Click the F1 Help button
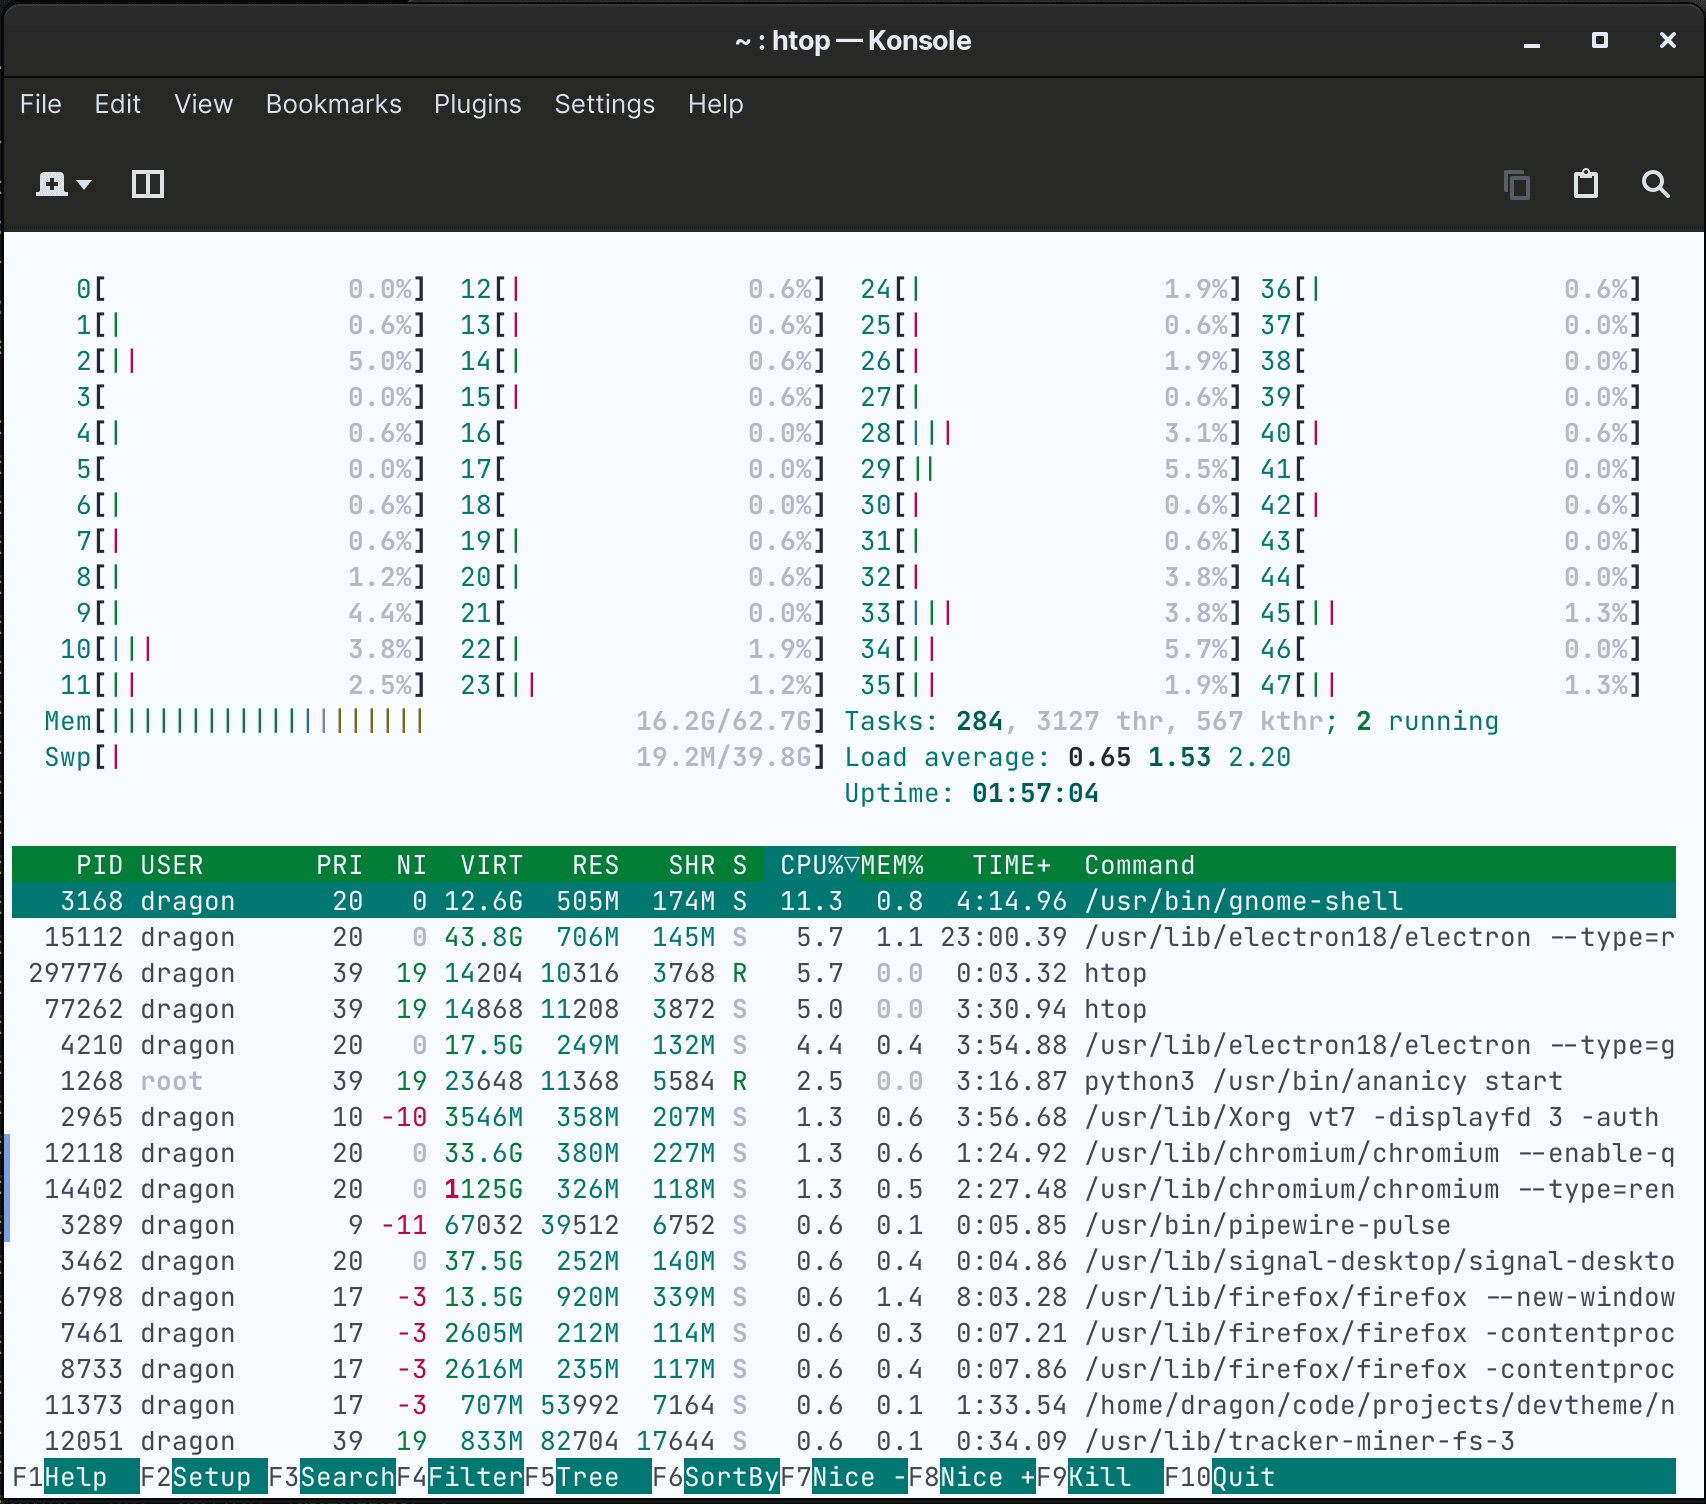The height and width of the screenshot is (1504, 1706). 76,1477
